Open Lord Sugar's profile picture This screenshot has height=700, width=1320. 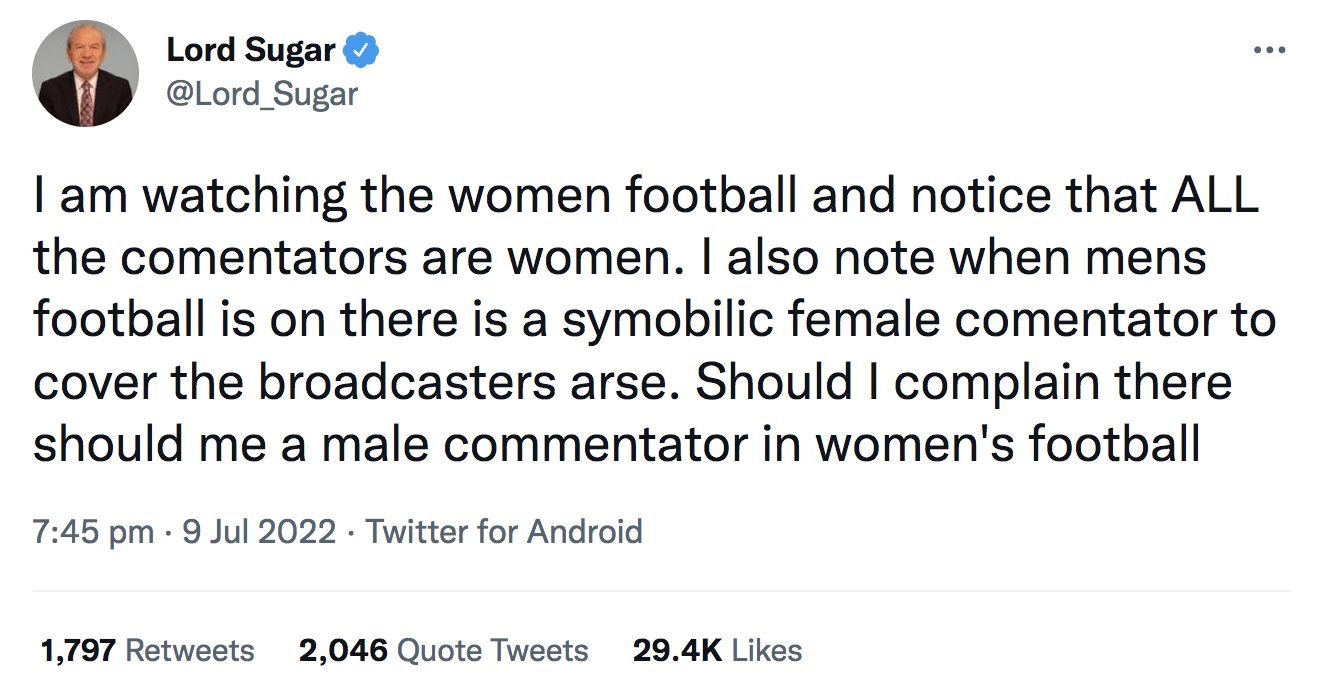85,73
